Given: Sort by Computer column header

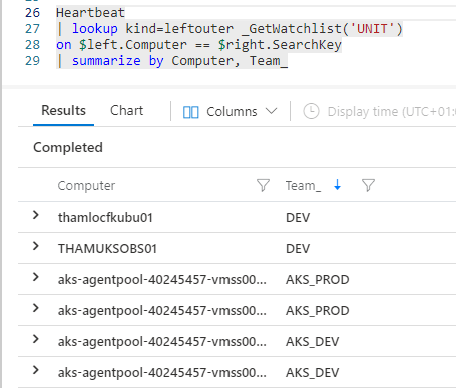Looking at the screenshot, I should tap(86, 185).
